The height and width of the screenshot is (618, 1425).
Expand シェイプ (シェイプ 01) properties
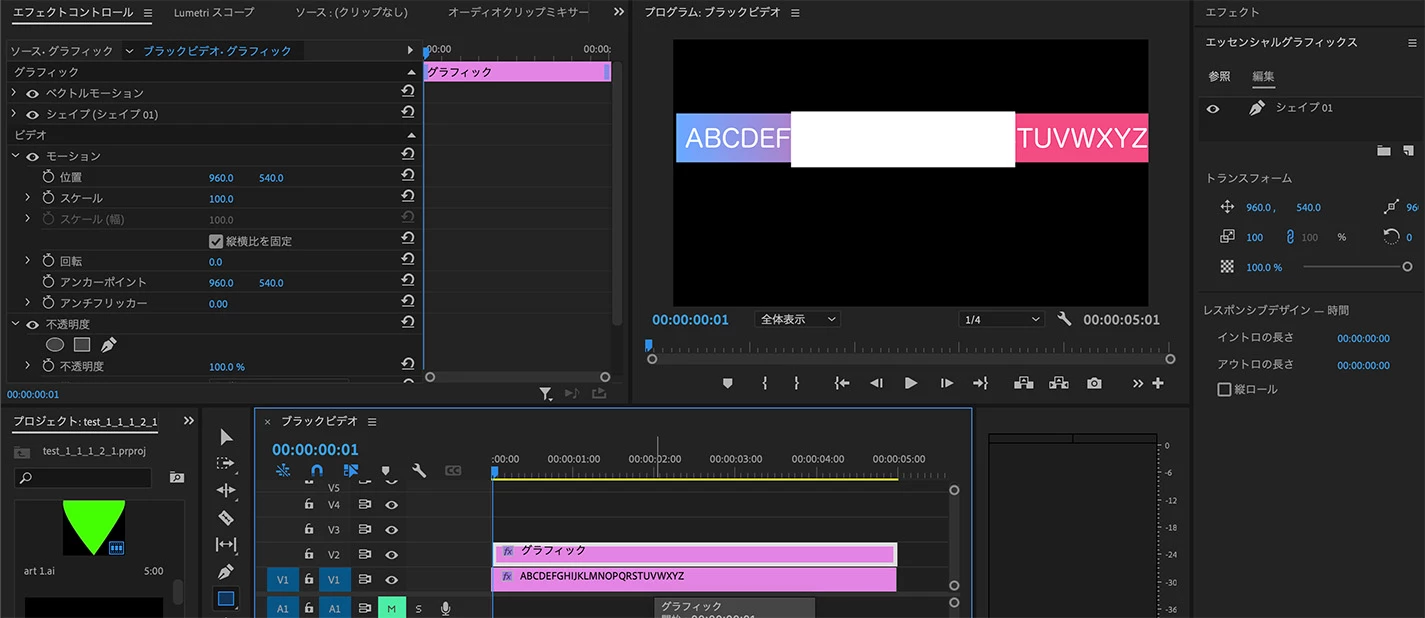pyautogui.click(x=14, y=114)
